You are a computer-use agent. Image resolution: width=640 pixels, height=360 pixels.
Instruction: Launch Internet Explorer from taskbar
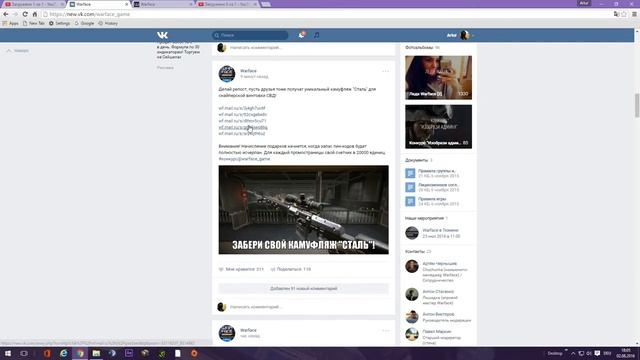tap(64, 353)
